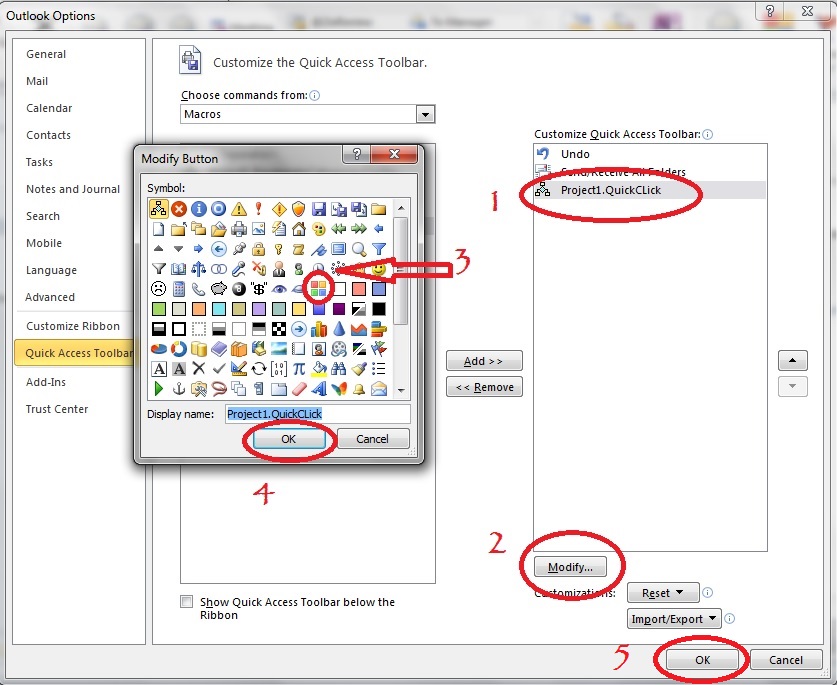
Task: Select the pi symbol
Action: [299, 367]
